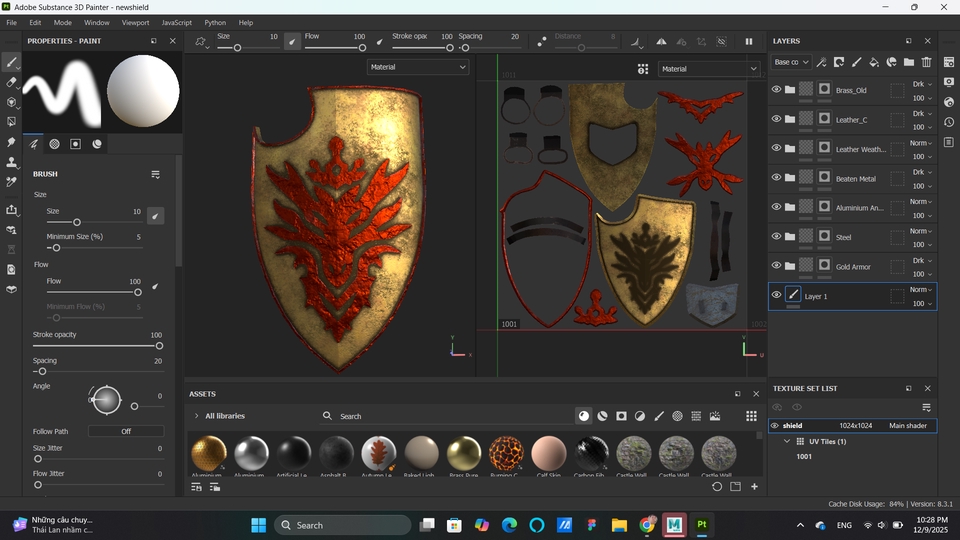Select the Eraser tool in left toolbar
Screen dimensions: 960x540
coord(11,82)
